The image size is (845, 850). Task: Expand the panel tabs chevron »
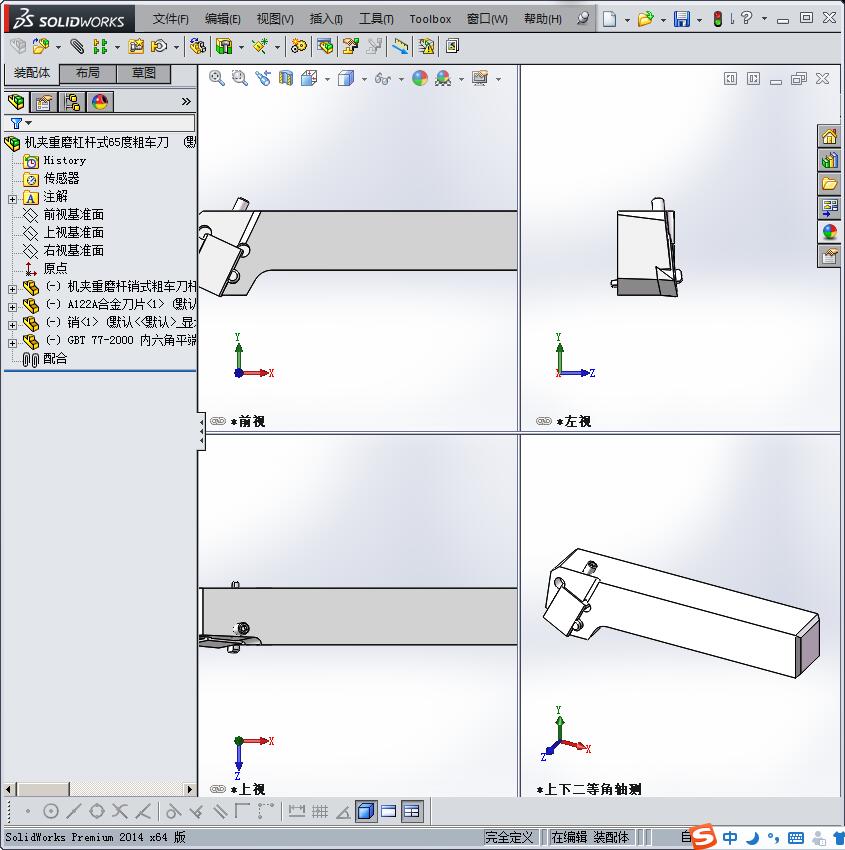click(186, 101)
